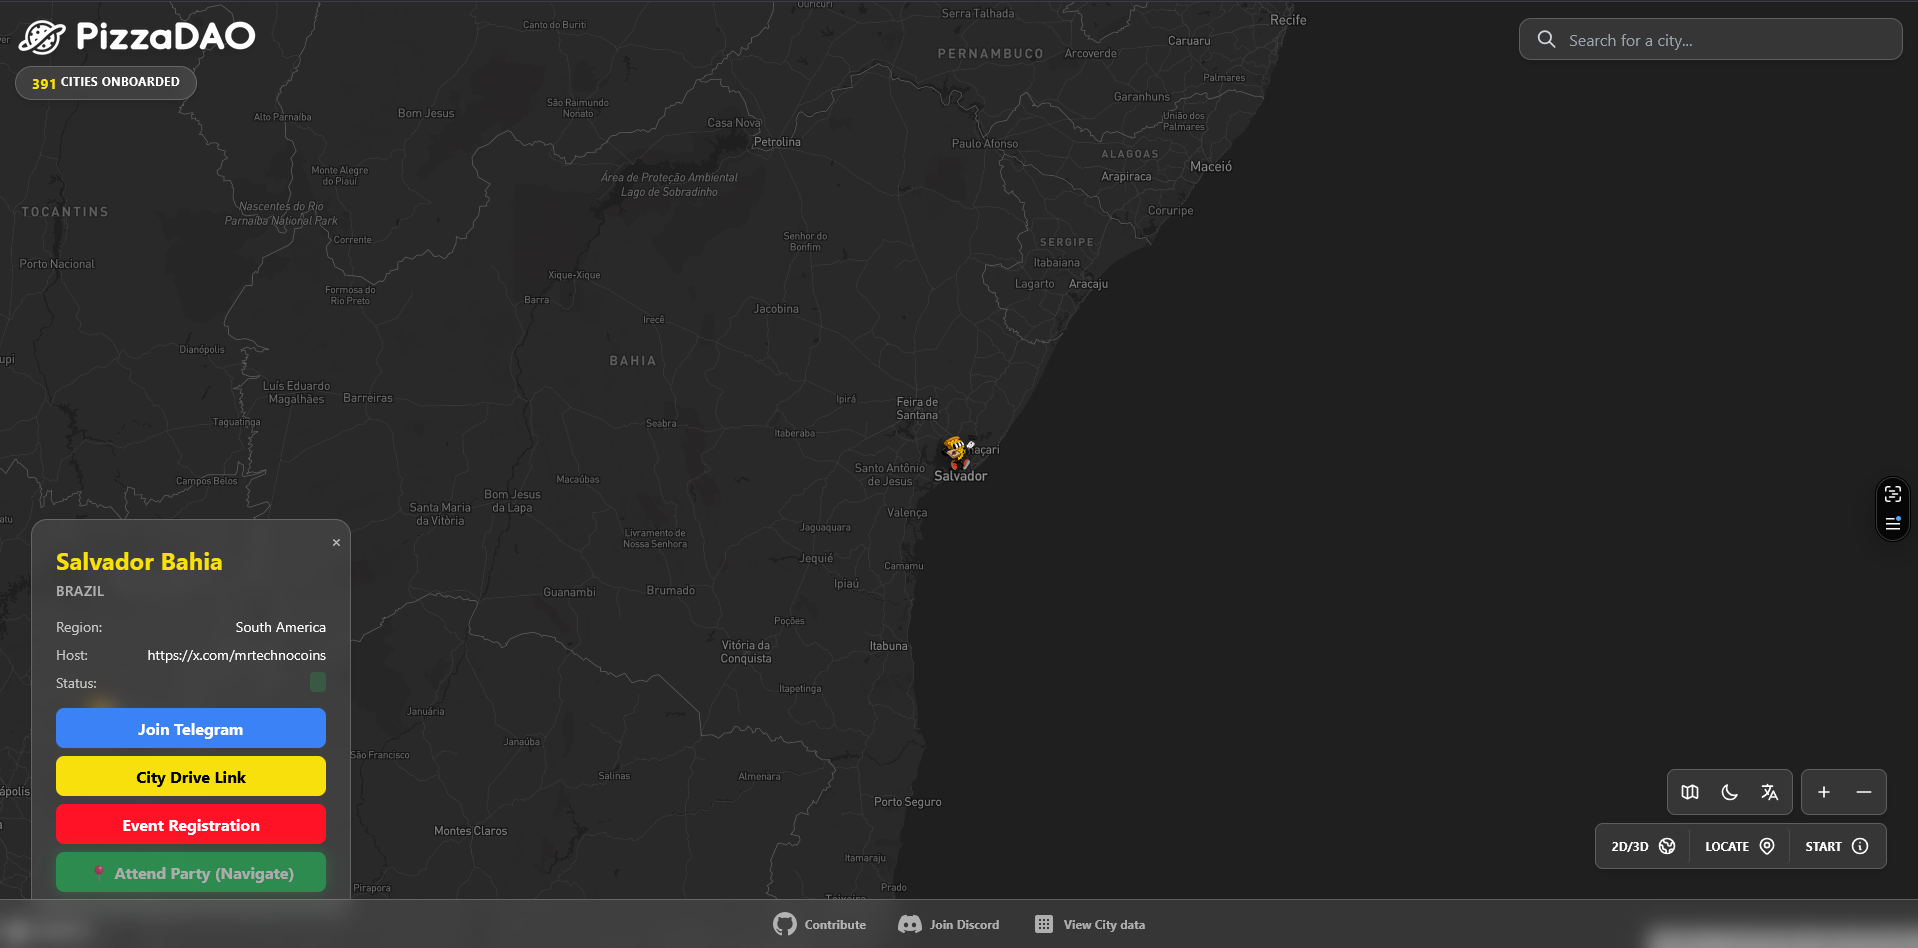Toggle dark mode with the moon icon

1729,792
